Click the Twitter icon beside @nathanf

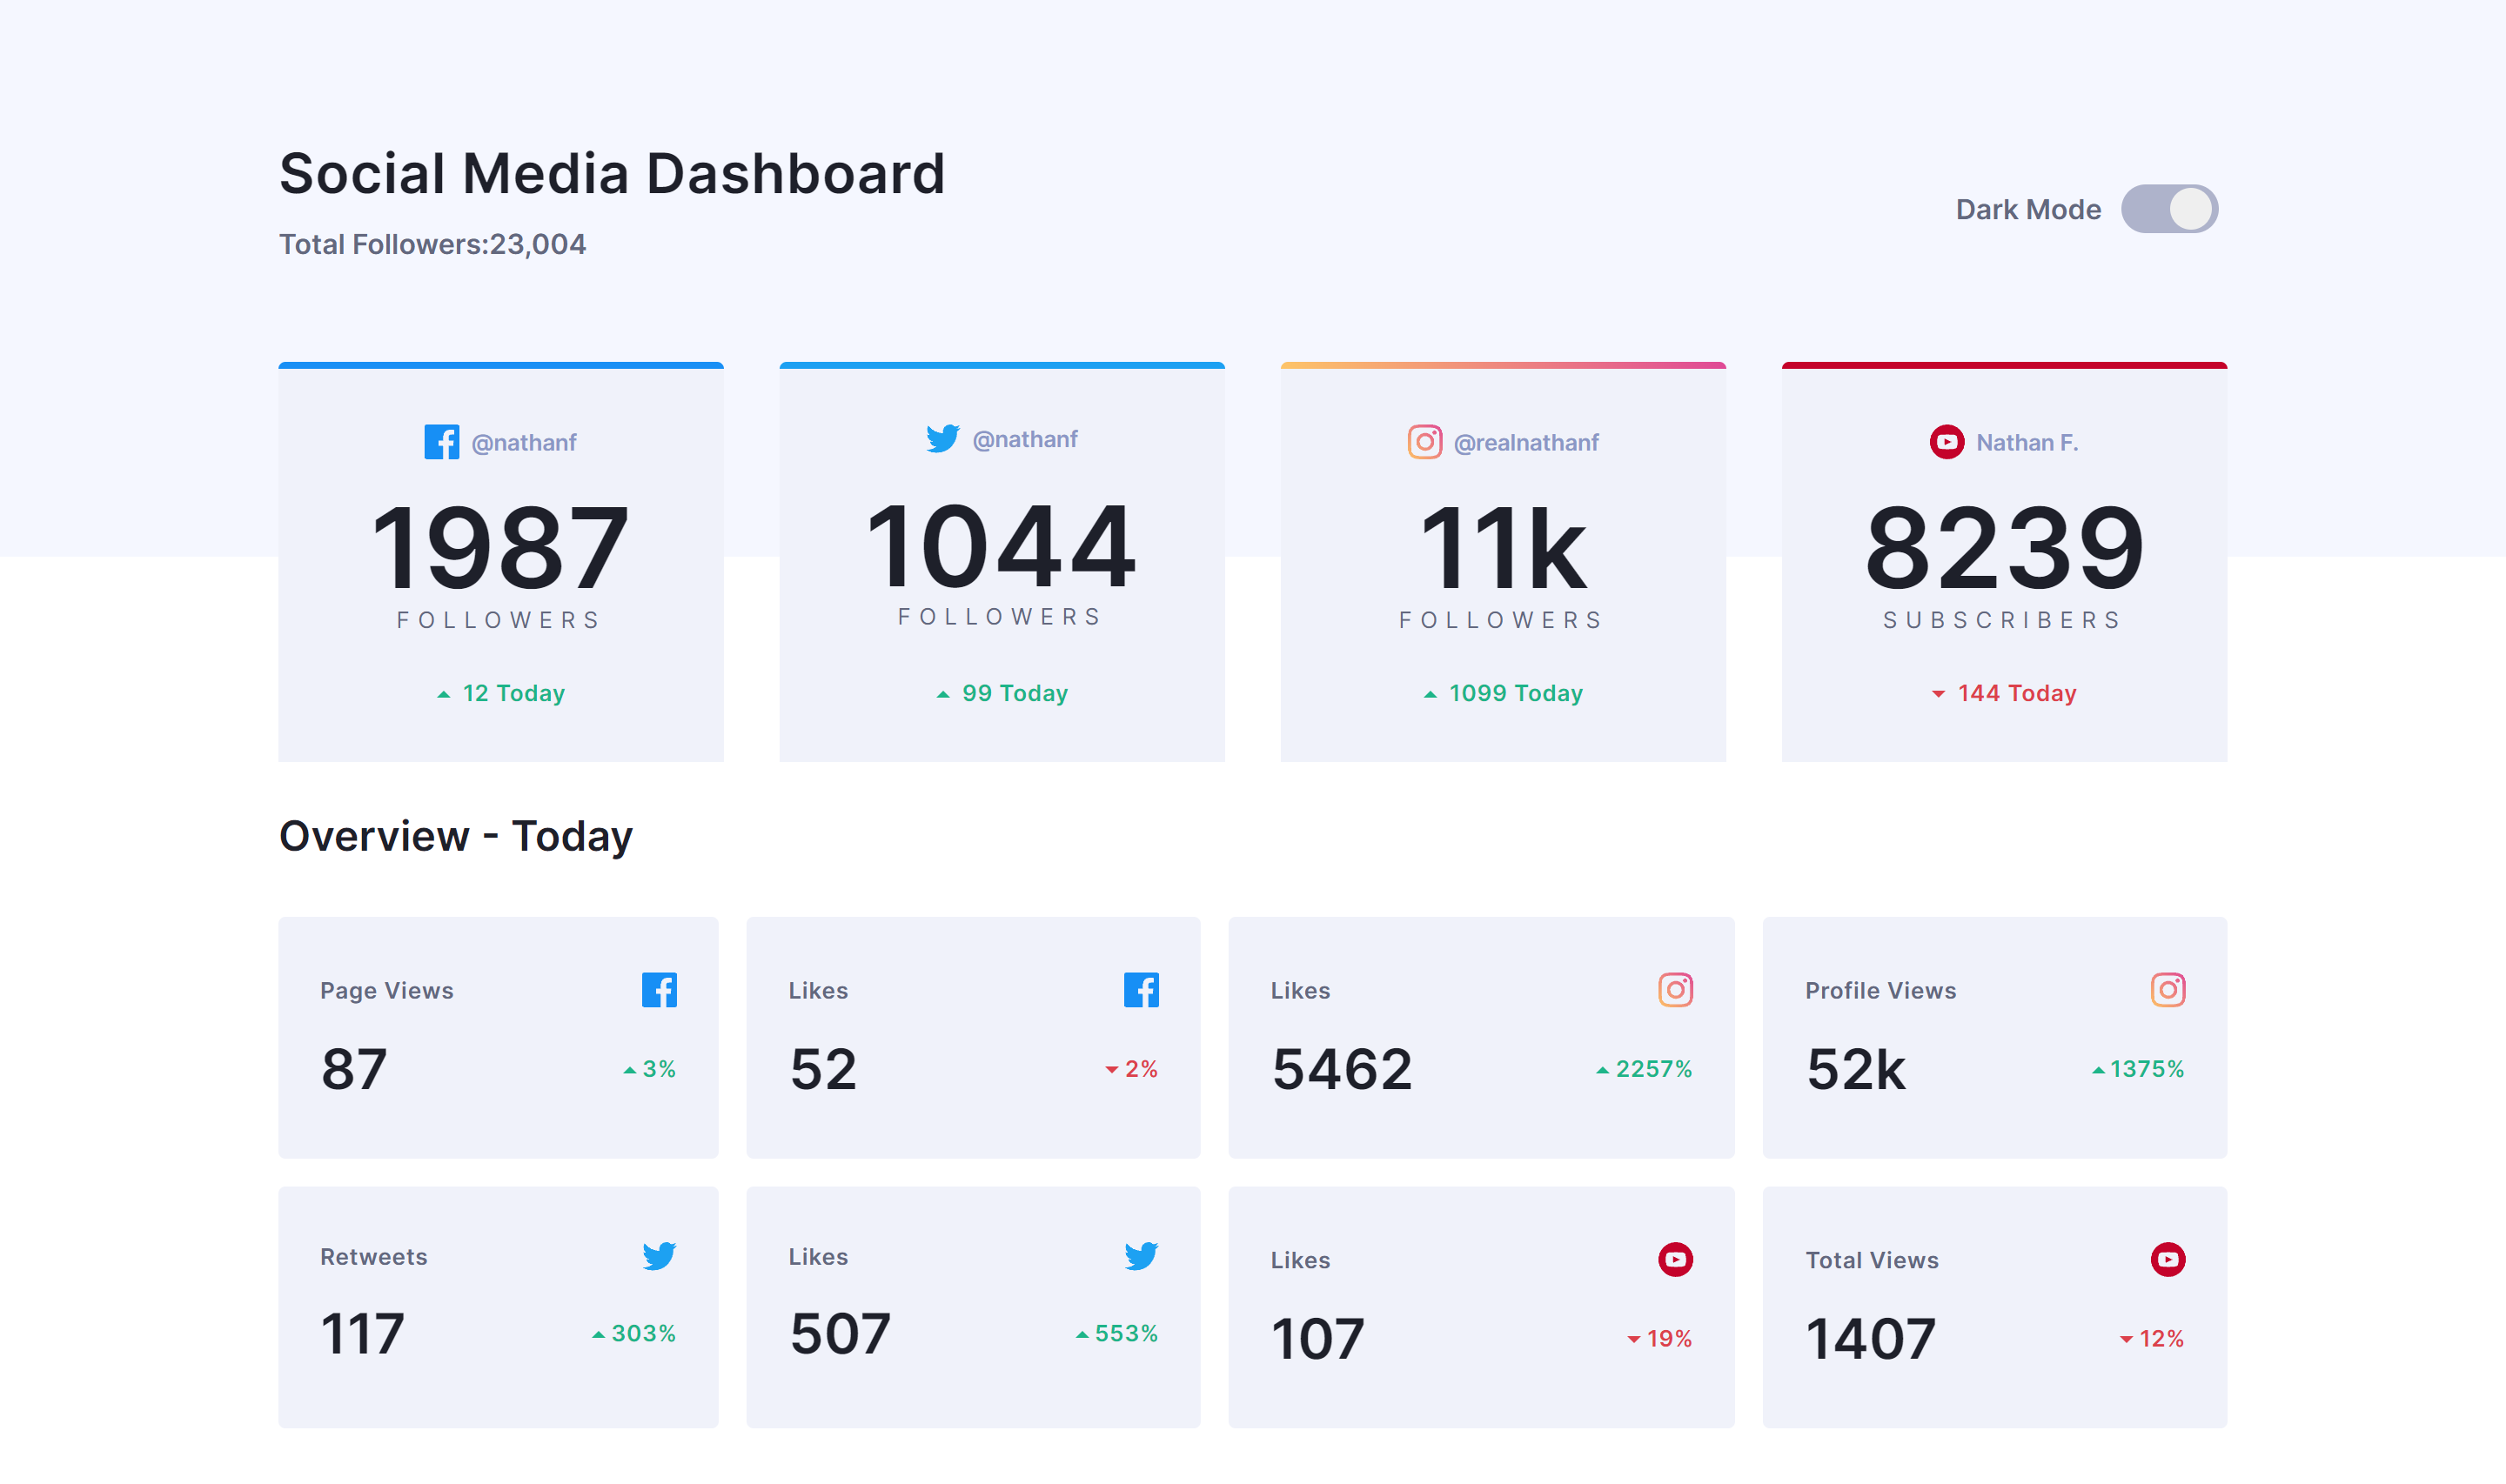[x=942, y=439]
